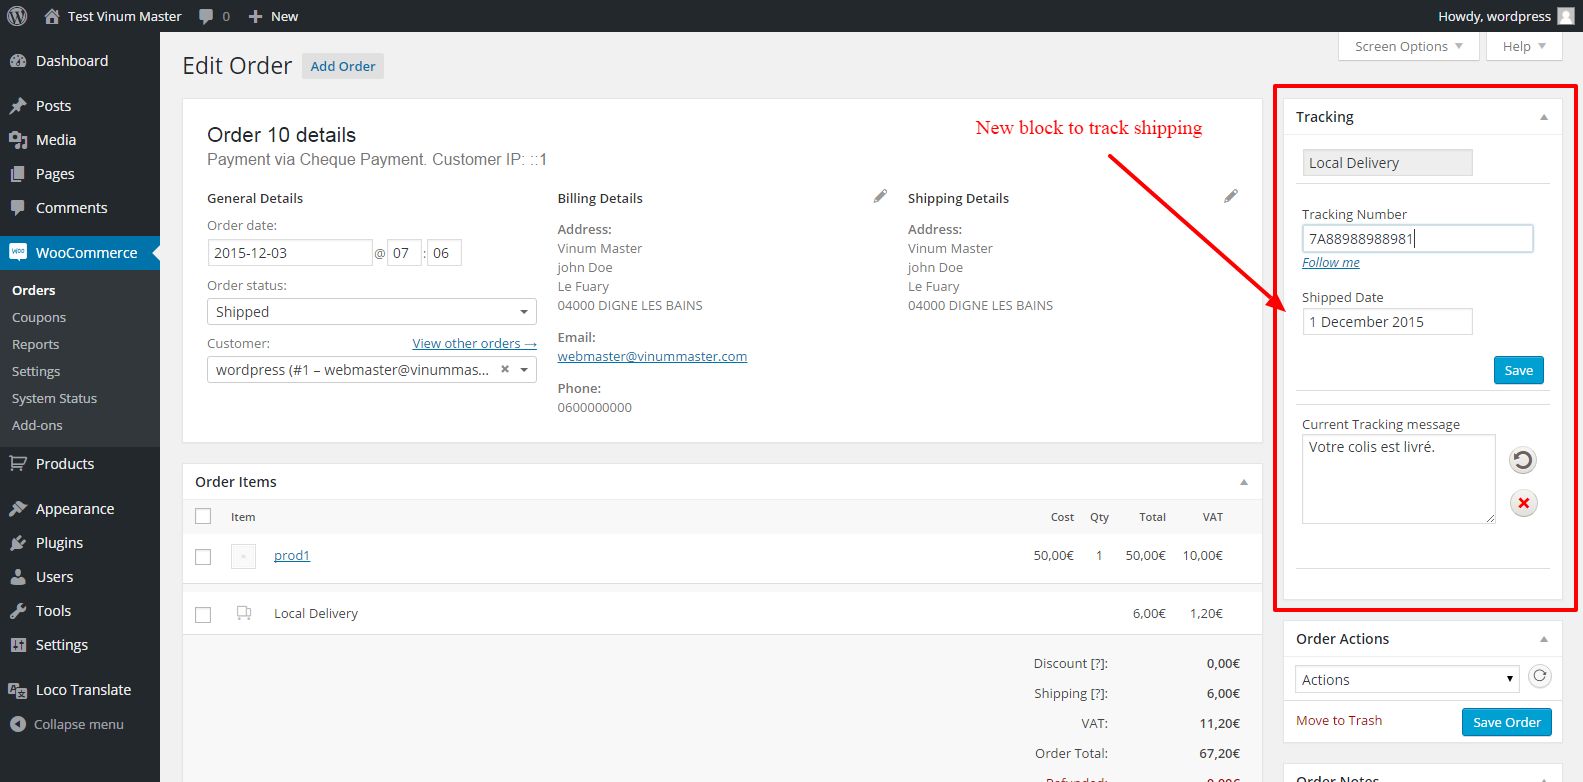Click the red delete tracking message icon

click(1523, 503)
